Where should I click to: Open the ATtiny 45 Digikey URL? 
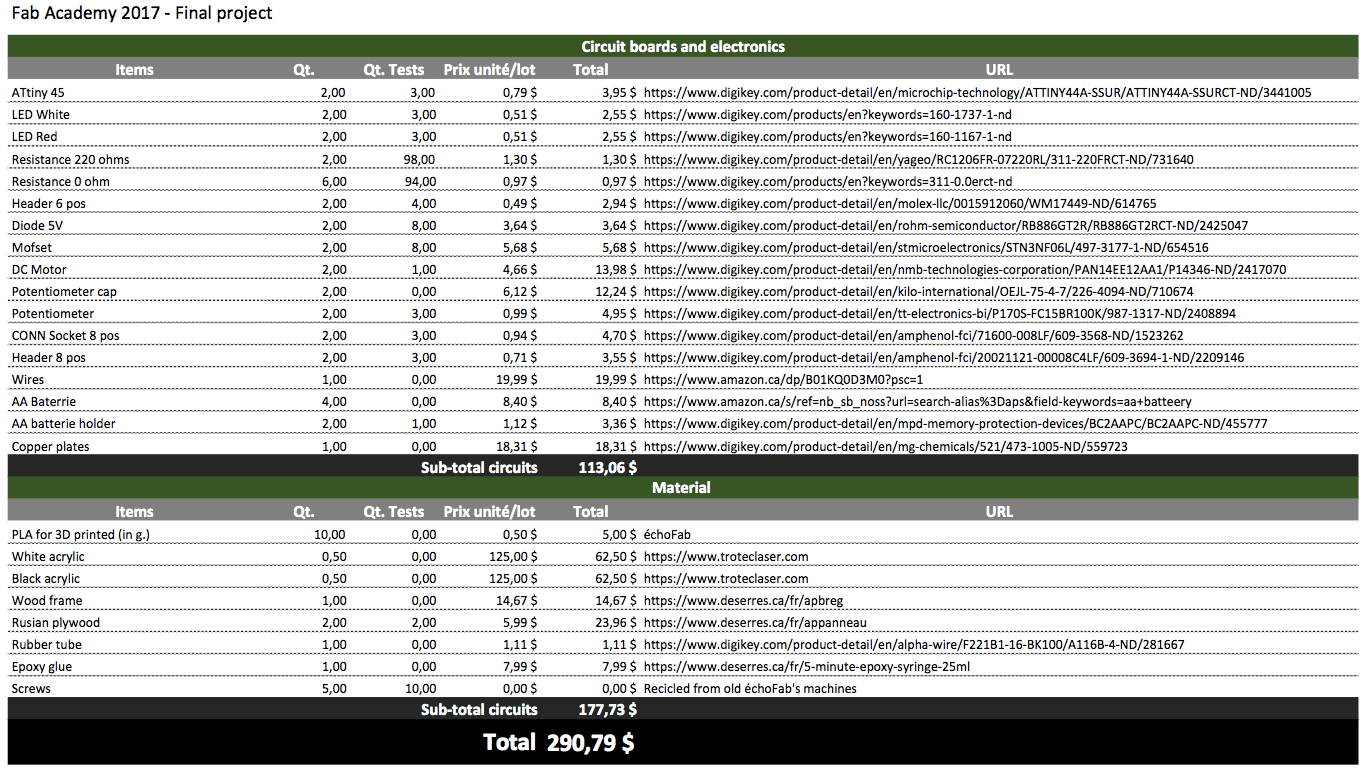tap(978, 92)
